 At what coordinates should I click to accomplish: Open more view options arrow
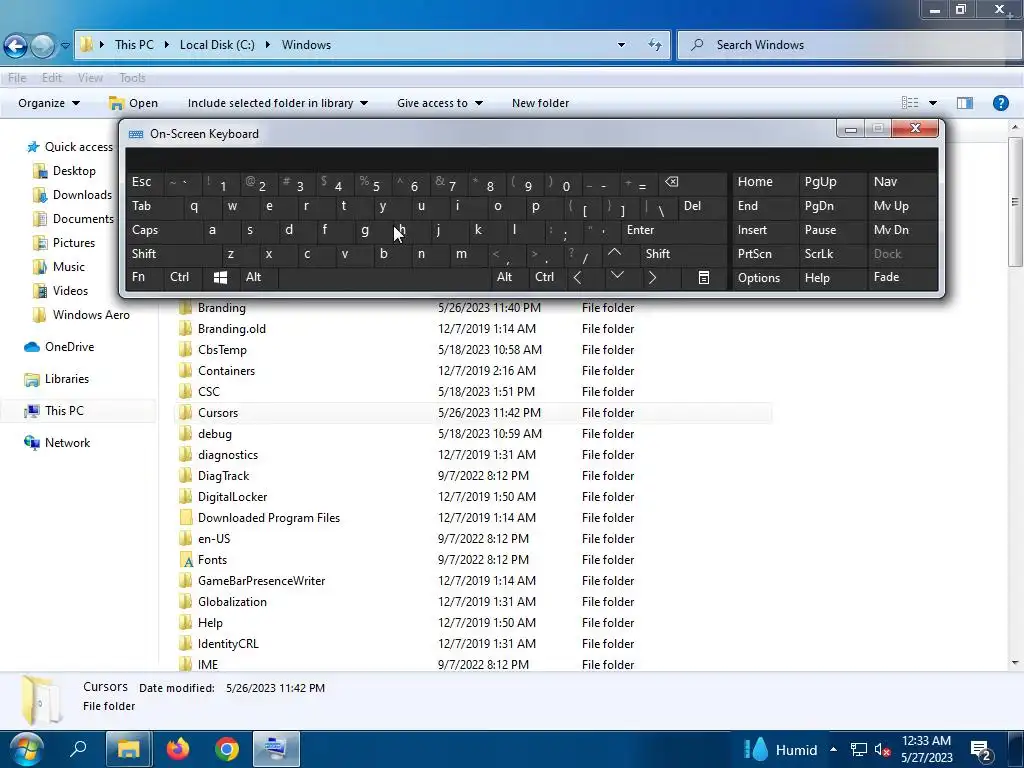(x=933, y=103)
